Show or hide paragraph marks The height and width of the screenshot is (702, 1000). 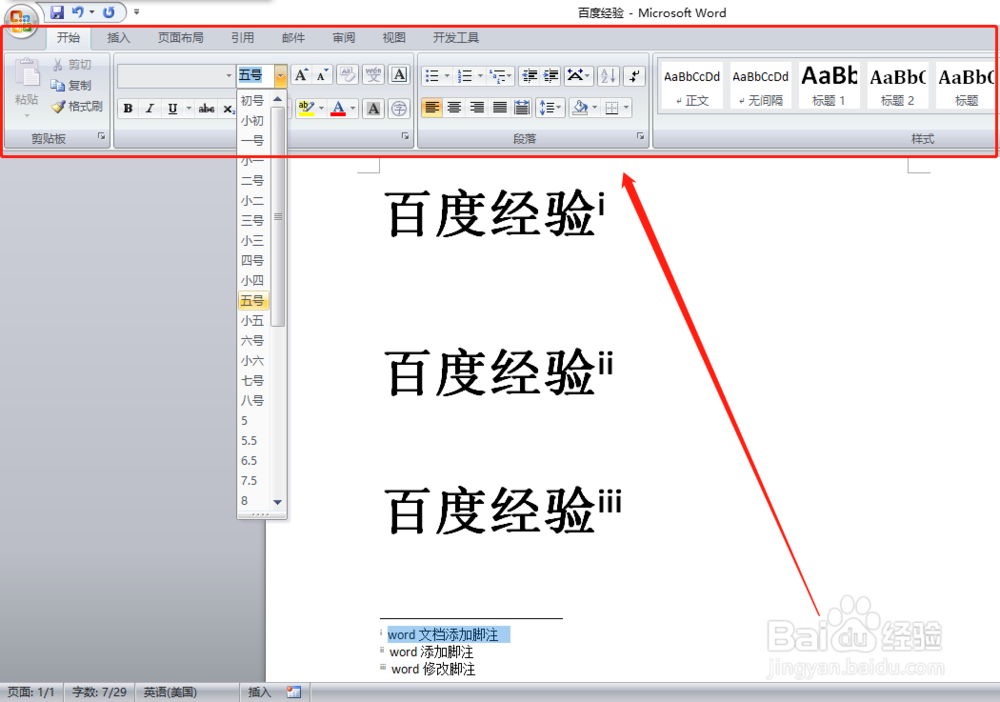pos(634,77)
